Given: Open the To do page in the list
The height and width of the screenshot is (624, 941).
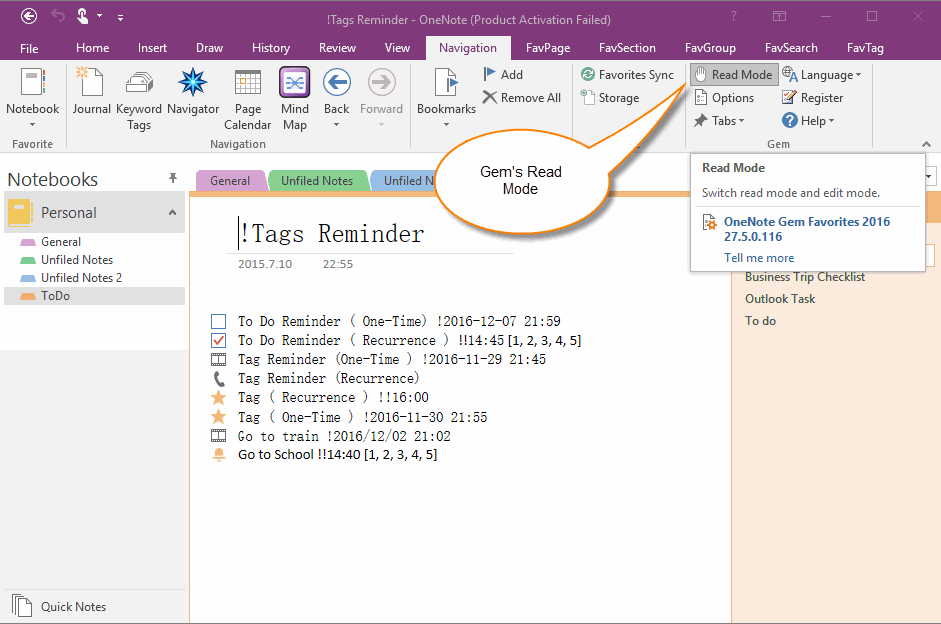Looking at the screenshot, I should (760, 321).
